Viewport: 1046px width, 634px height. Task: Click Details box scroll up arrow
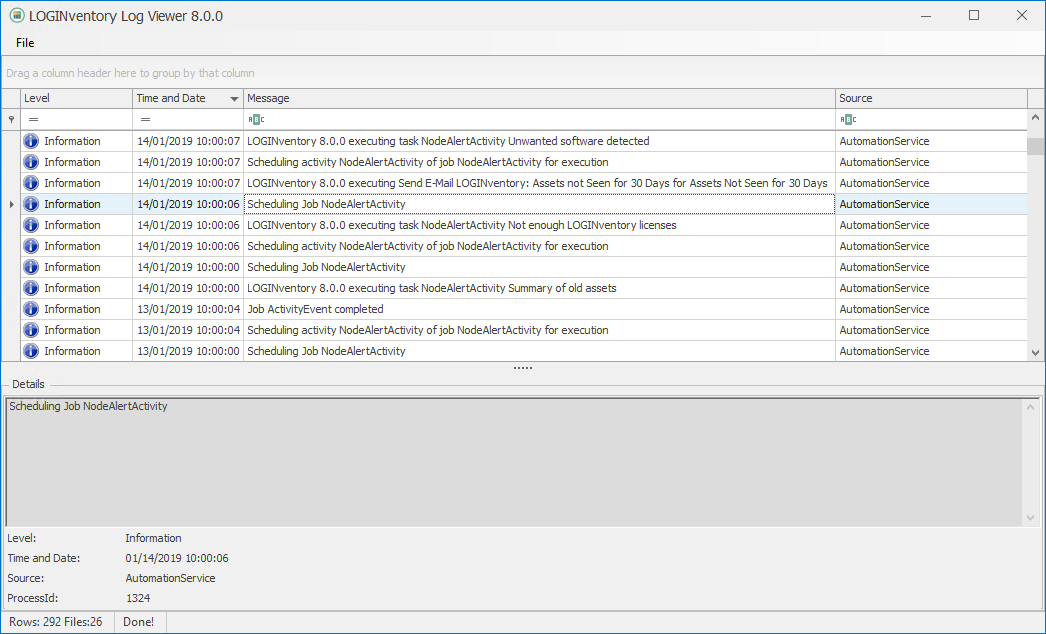coord(1031,407)
